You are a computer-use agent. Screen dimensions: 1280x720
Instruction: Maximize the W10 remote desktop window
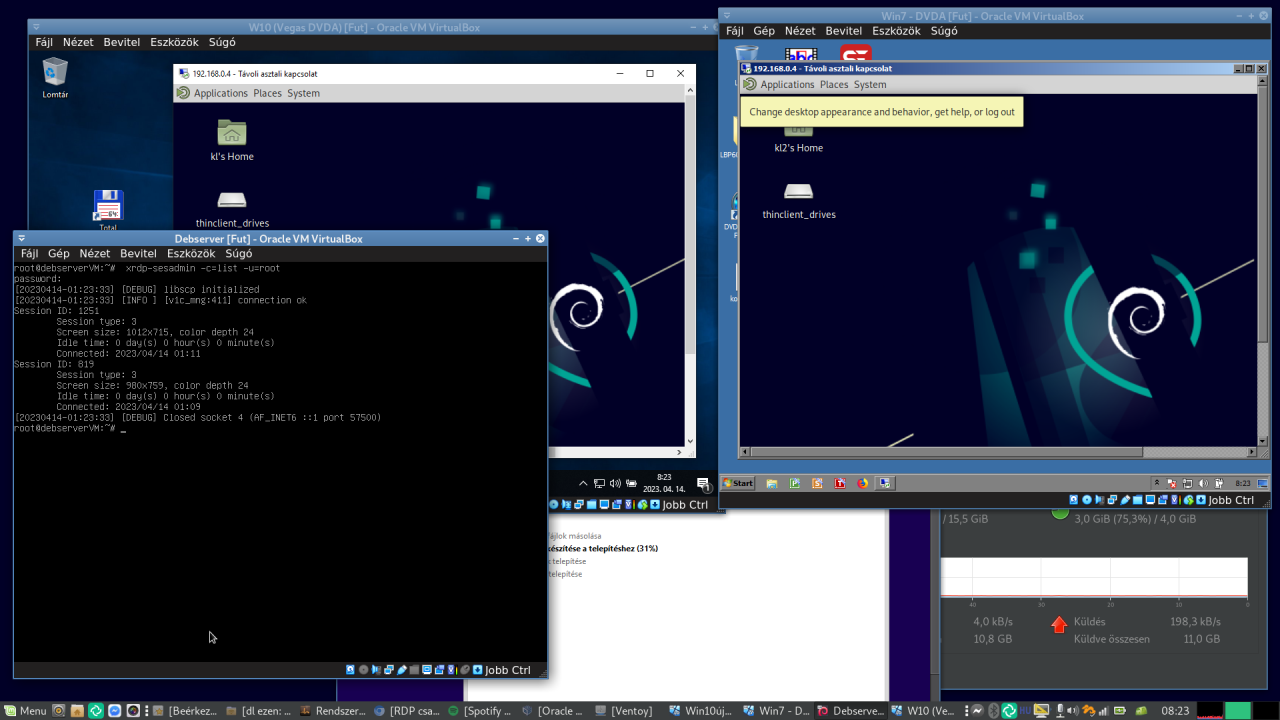pyautogui.click(x=650, y=73)
